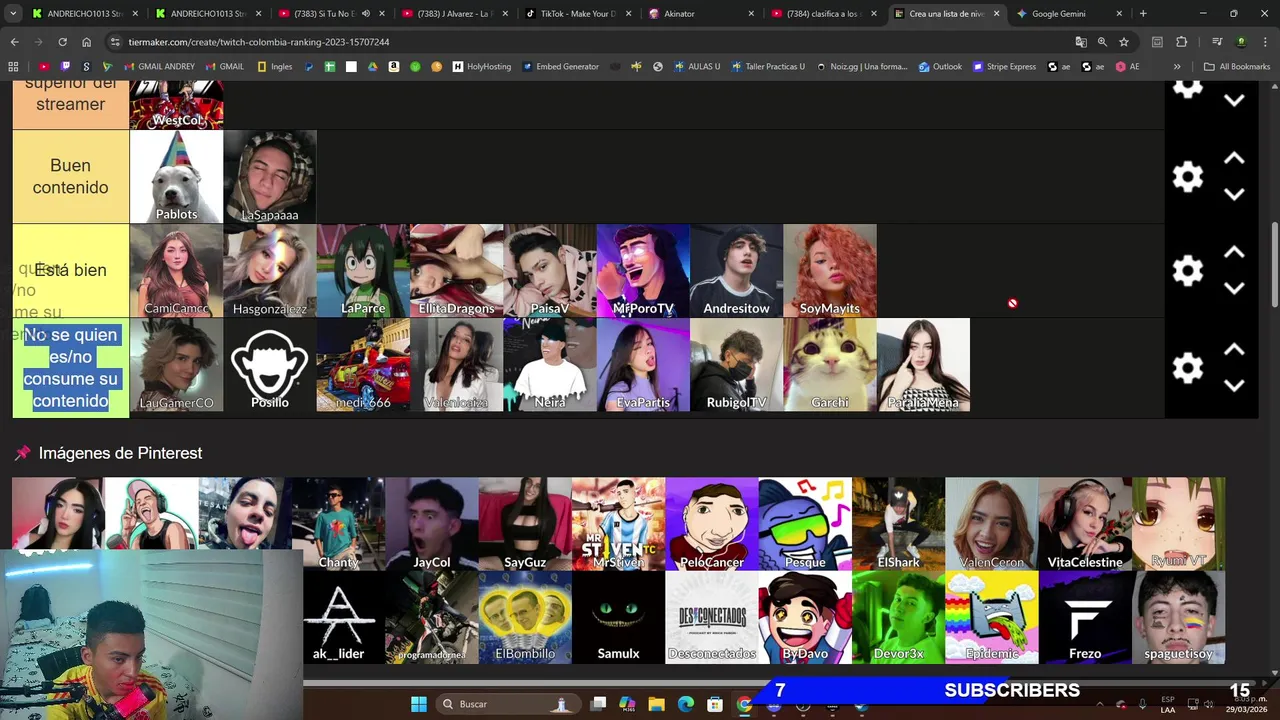1280x720 pixels.
Task: Expand hidden bookmarks overflow chevron
Action: 1177,67
